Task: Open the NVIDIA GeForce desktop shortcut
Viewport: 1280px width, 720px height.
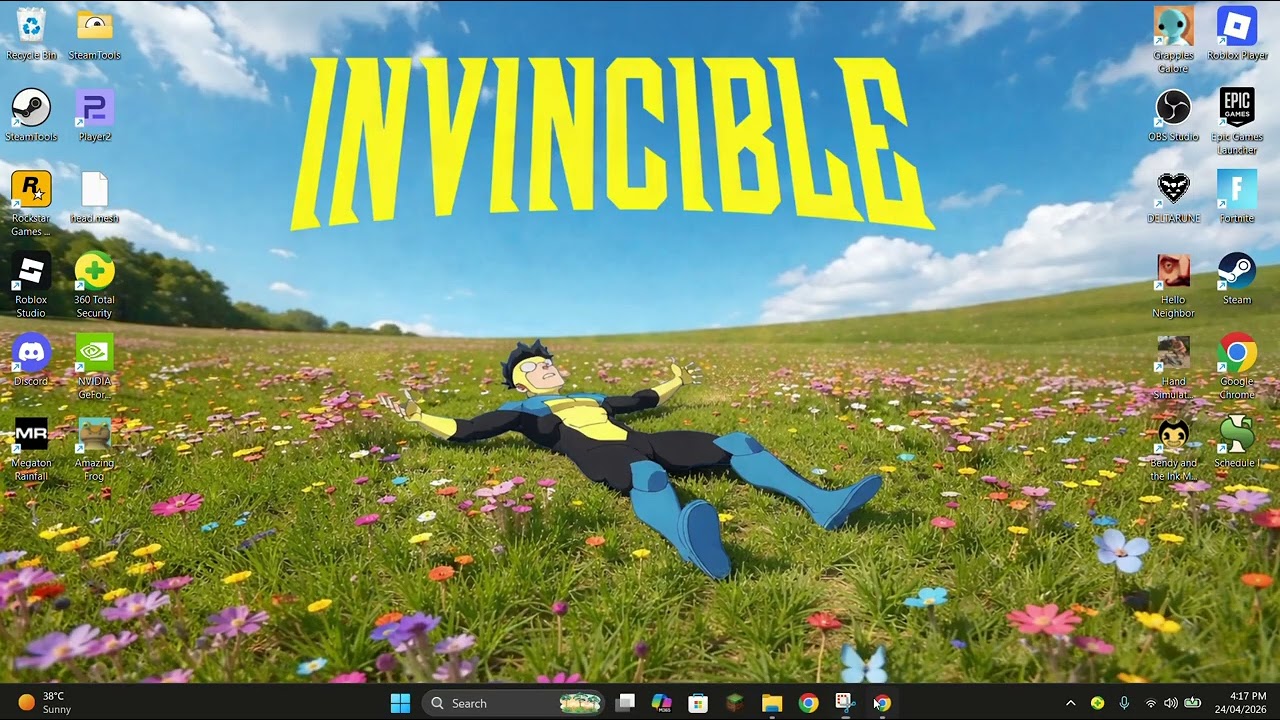Action: click(x=94, y=368)
